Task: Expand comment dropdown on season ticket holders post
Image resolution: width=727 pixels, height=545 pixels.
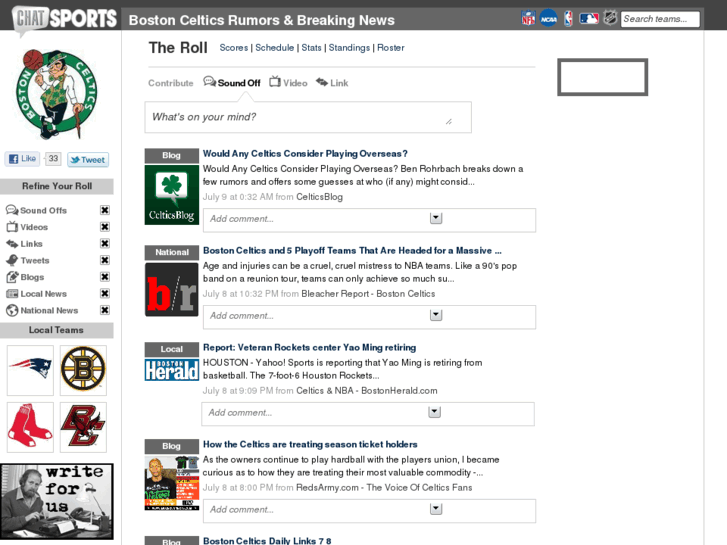Action: click(436, 509)
